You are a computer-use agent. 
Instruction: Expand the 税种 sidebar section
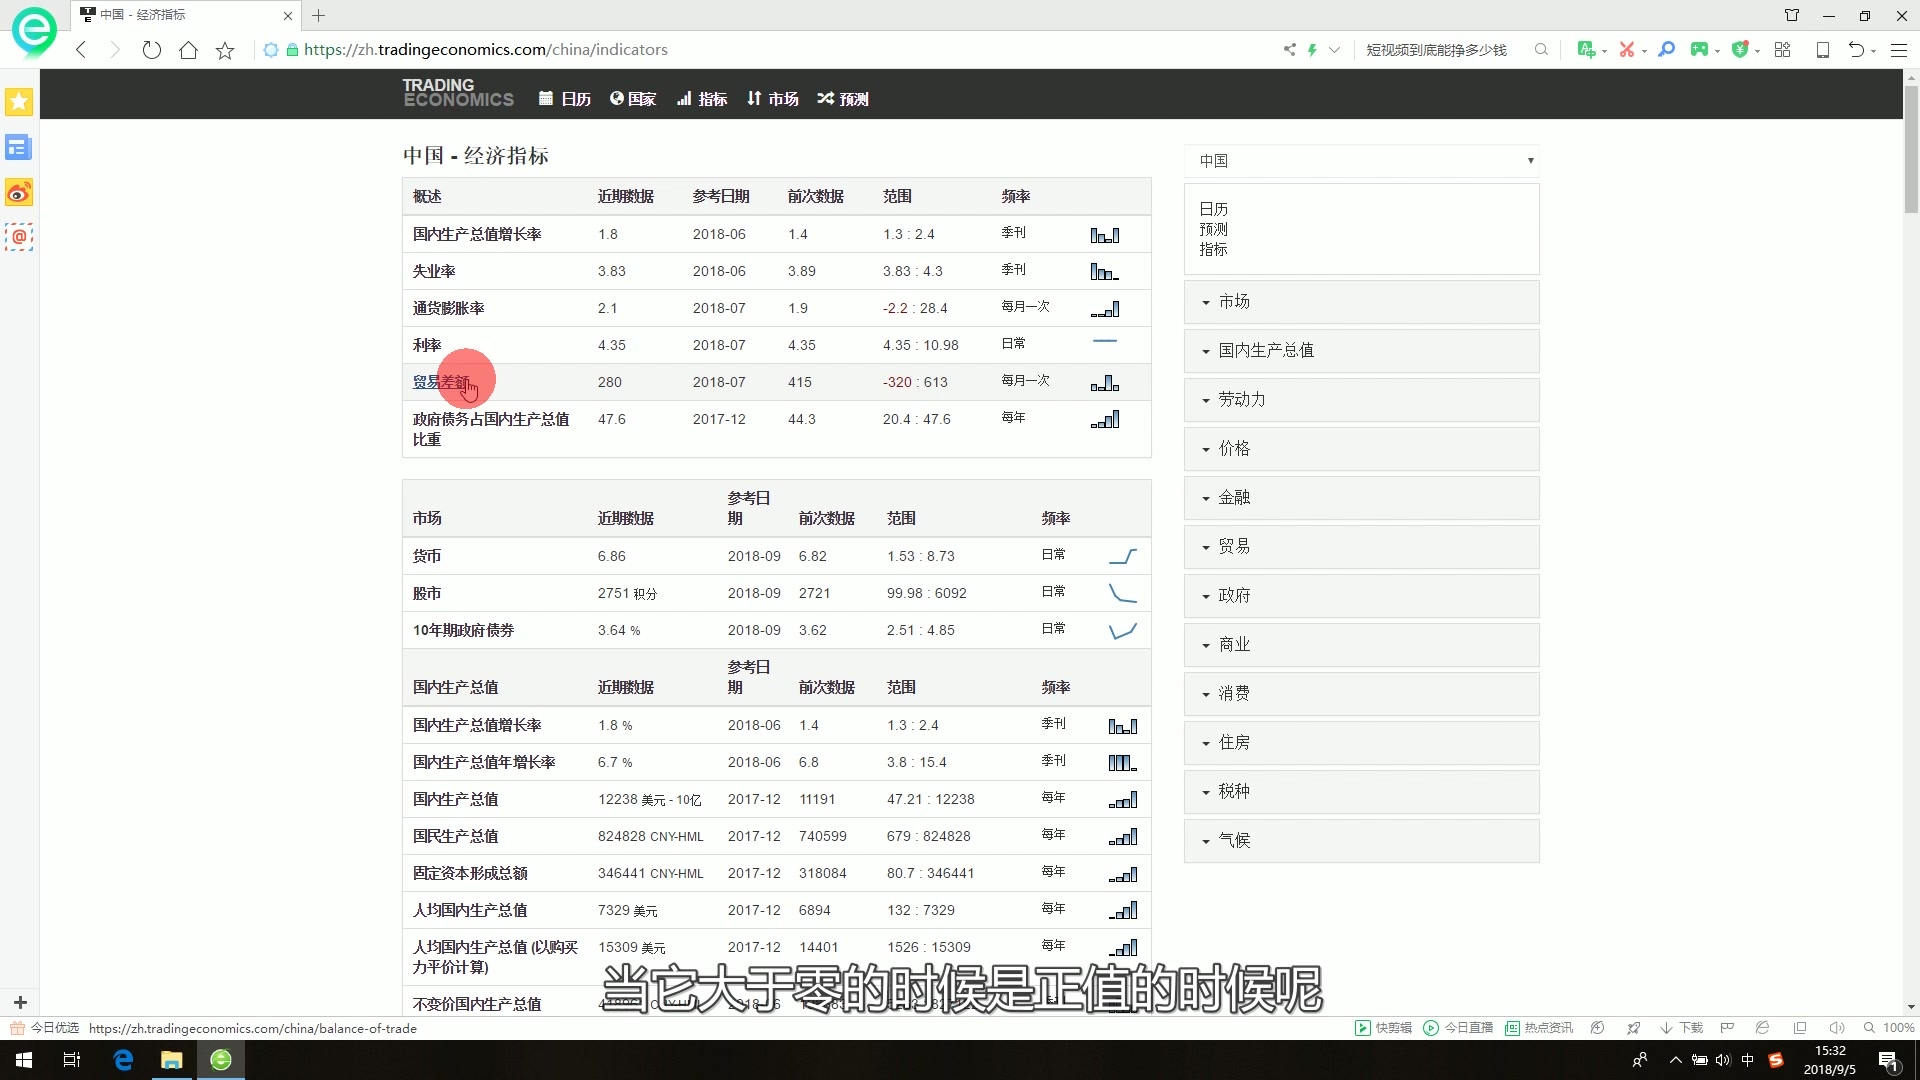(1362, 792)
